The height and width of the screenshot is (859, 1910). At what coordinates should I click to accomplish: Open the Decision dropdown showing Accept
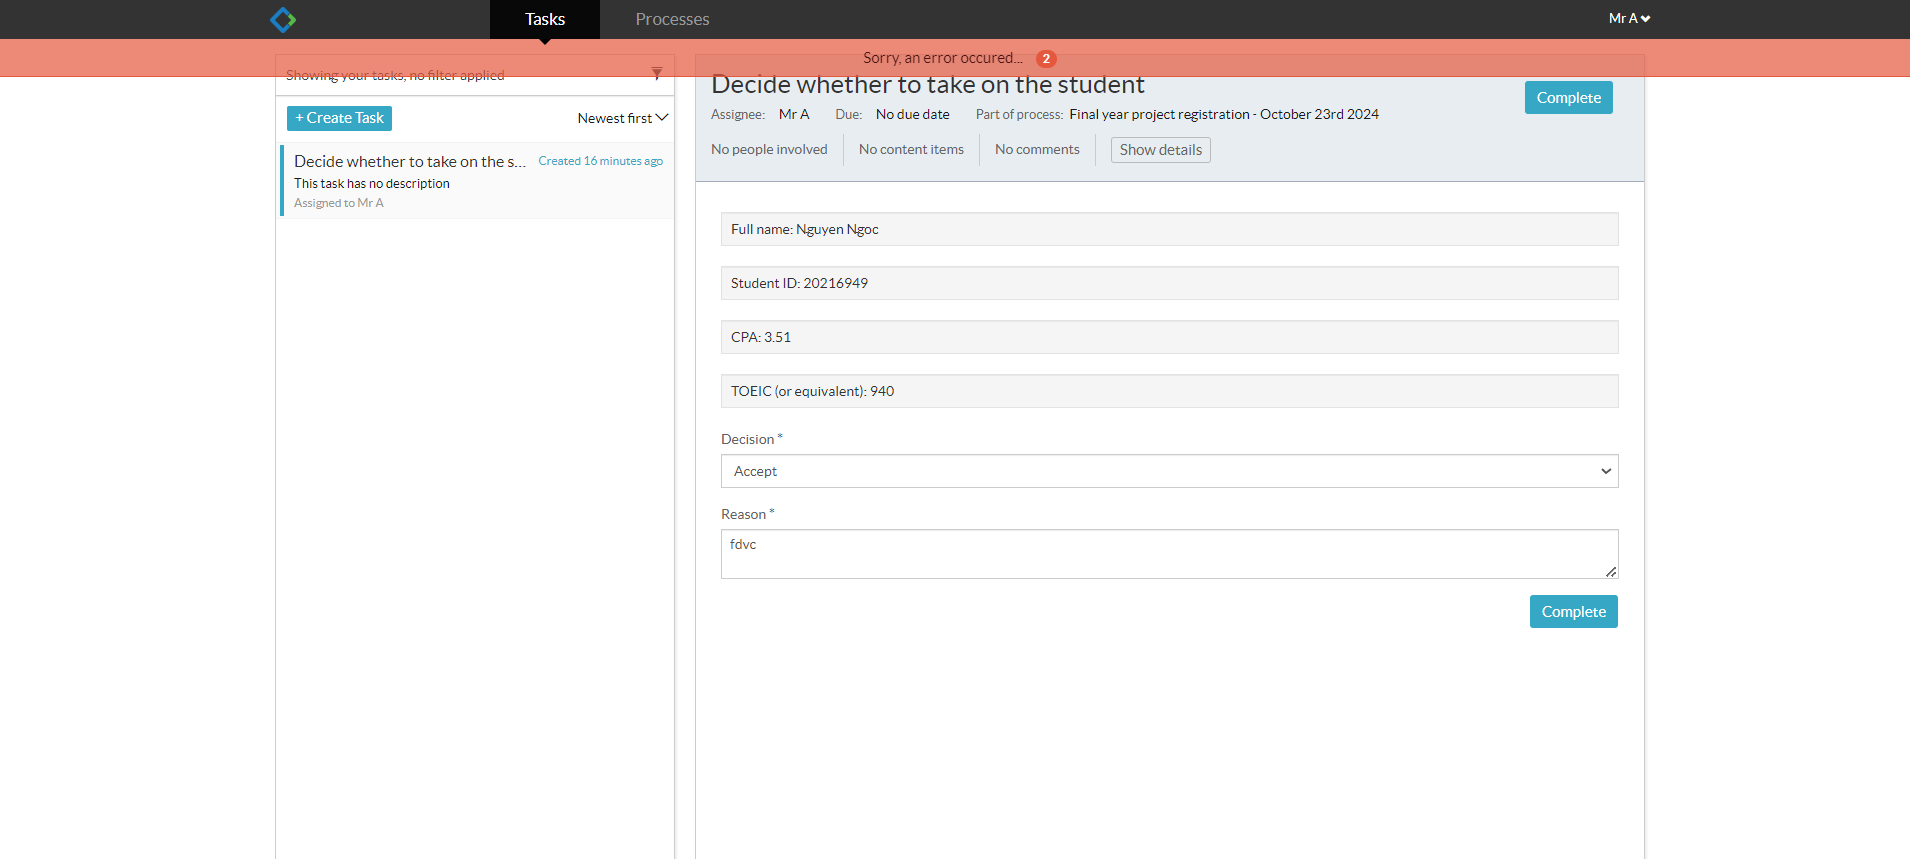(1169, 471)
